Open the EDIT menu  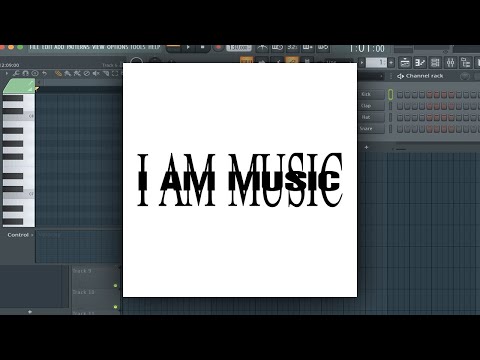(46, 47)
